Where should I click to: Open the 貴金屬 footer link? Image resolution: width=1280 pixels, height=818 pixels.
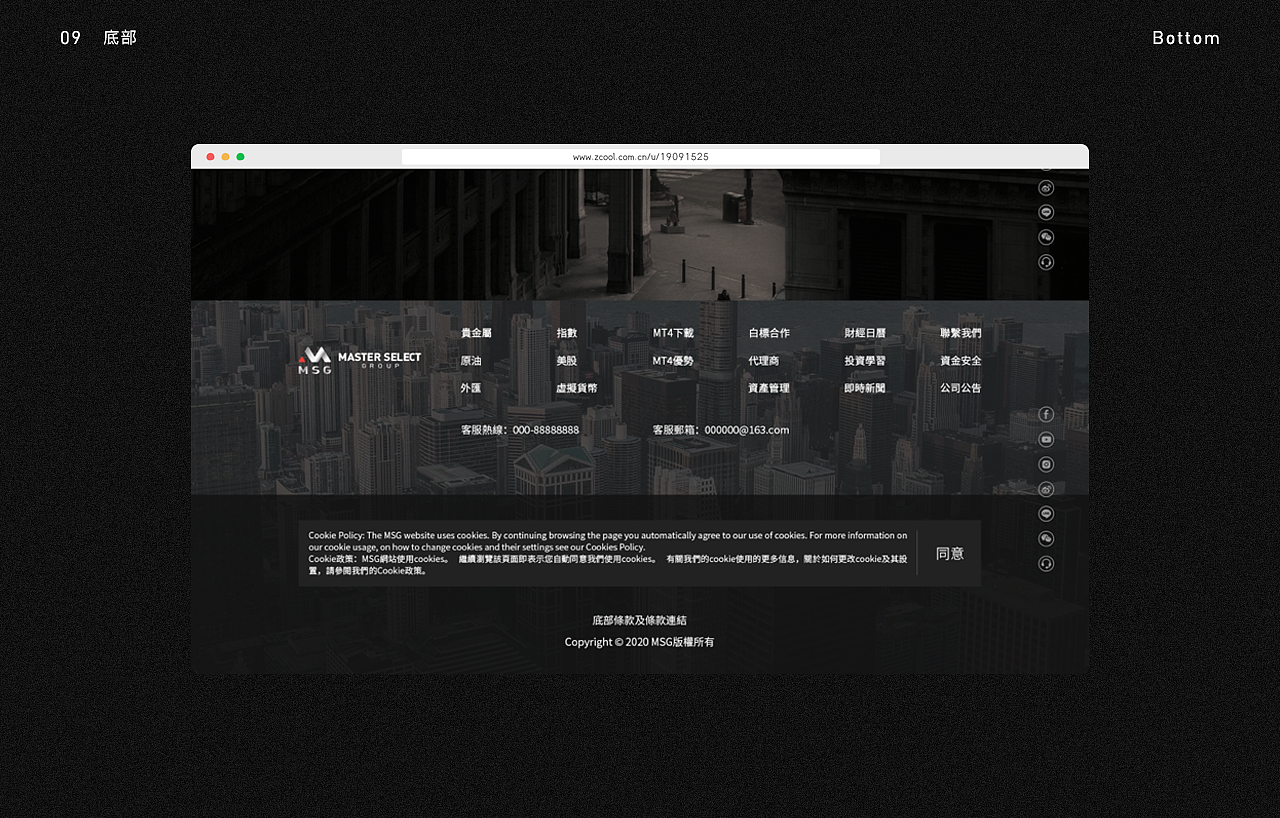pos(476,333)
